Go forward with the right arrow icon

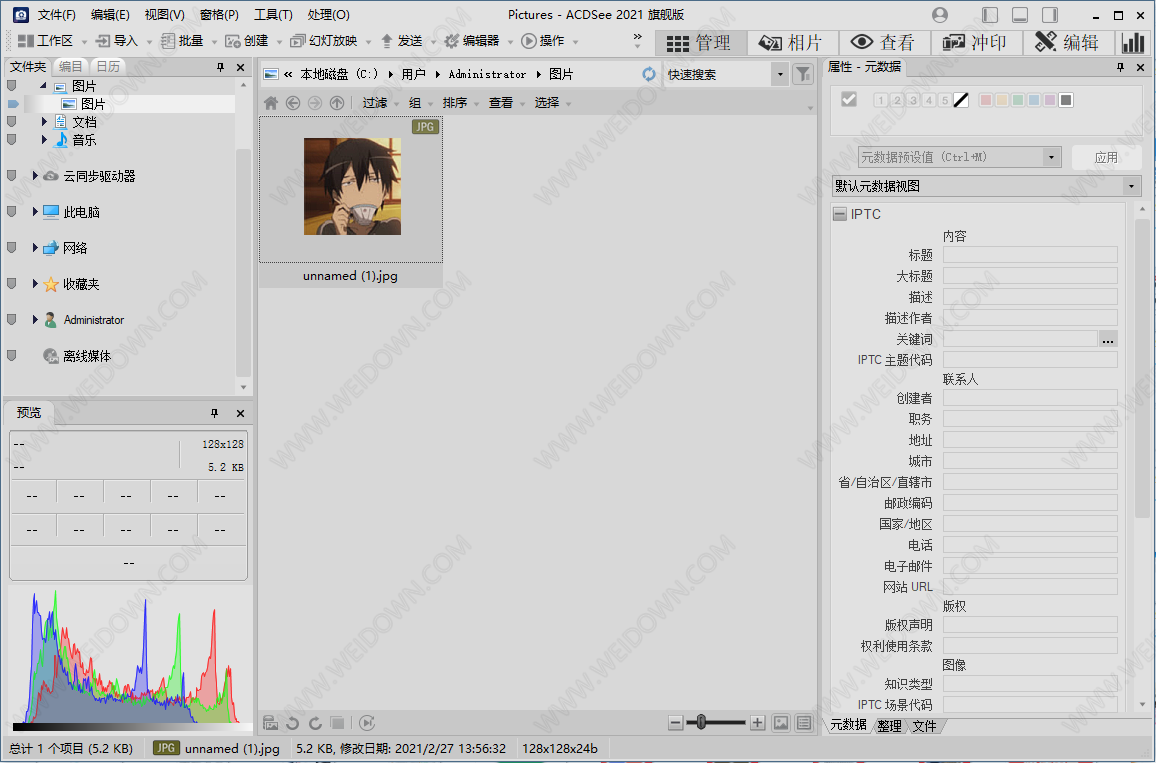coord(315,102)
